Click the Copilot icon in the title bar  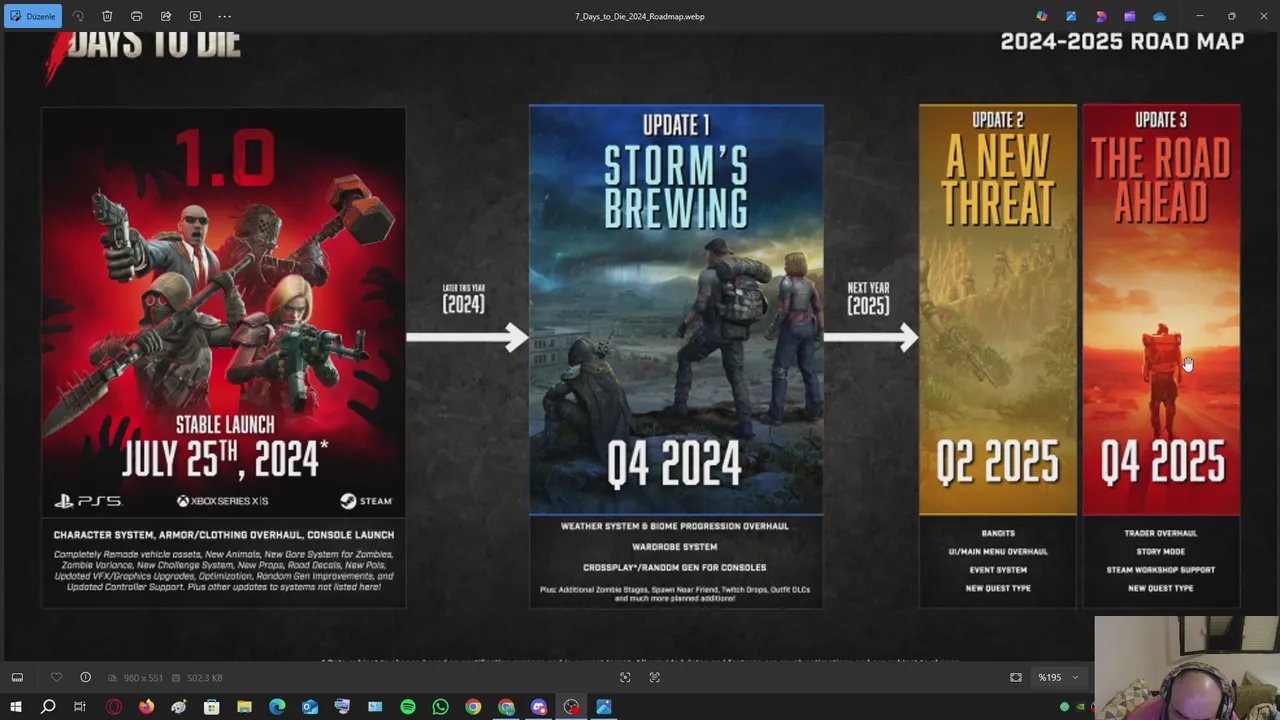coord(1042,16)
